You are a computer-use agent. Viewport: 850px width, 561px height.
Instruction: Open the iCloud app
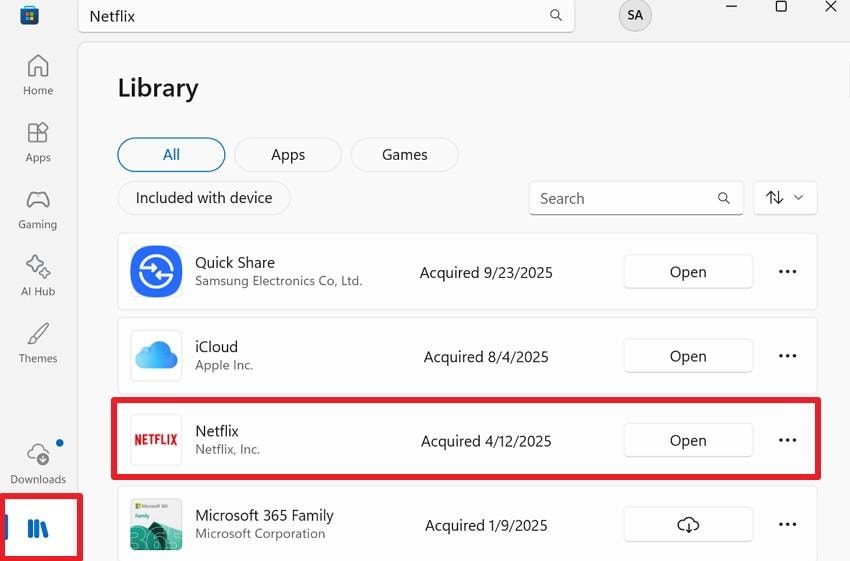pos(688,356)
